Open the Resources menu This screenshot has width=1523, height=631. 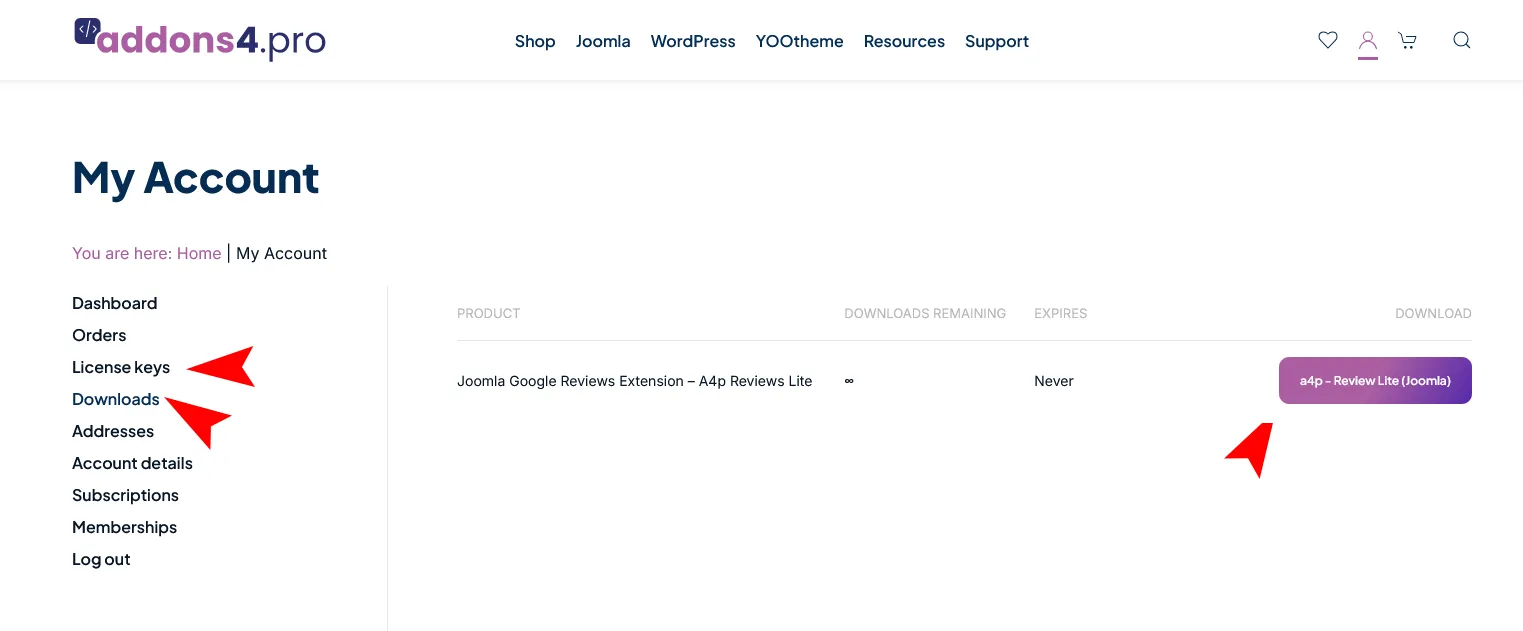(x=904, y=41)
